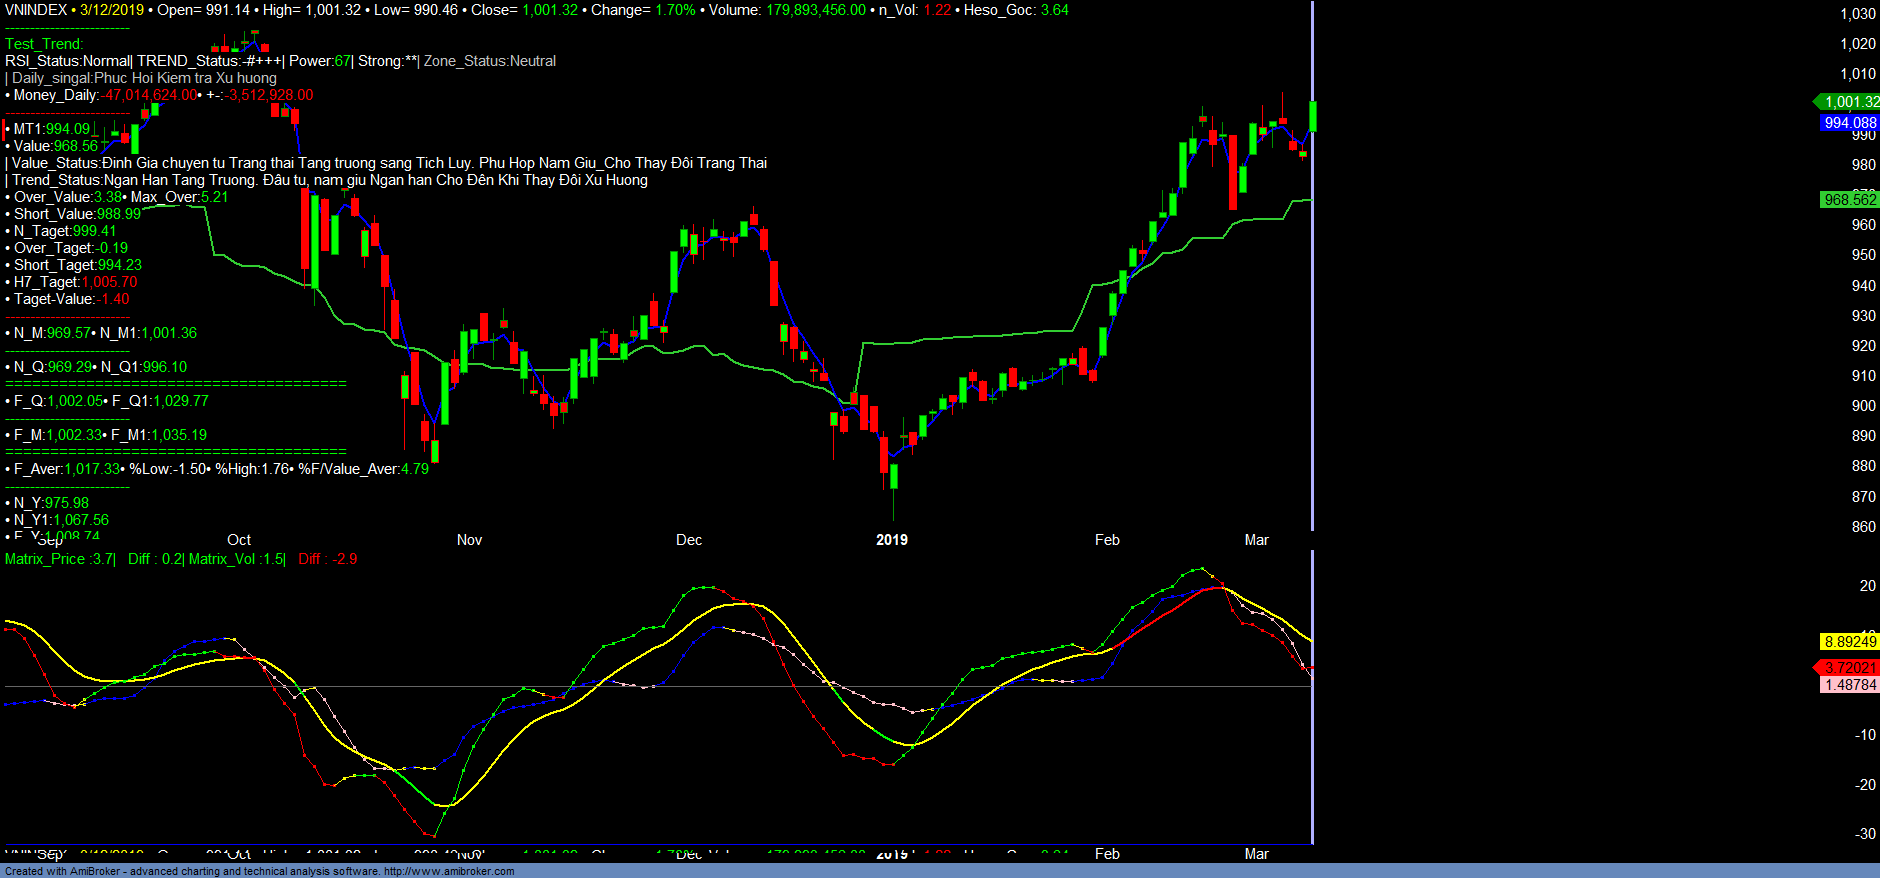Click the Money_Daily value line
1880x878 pixels.
click(160, 95)
